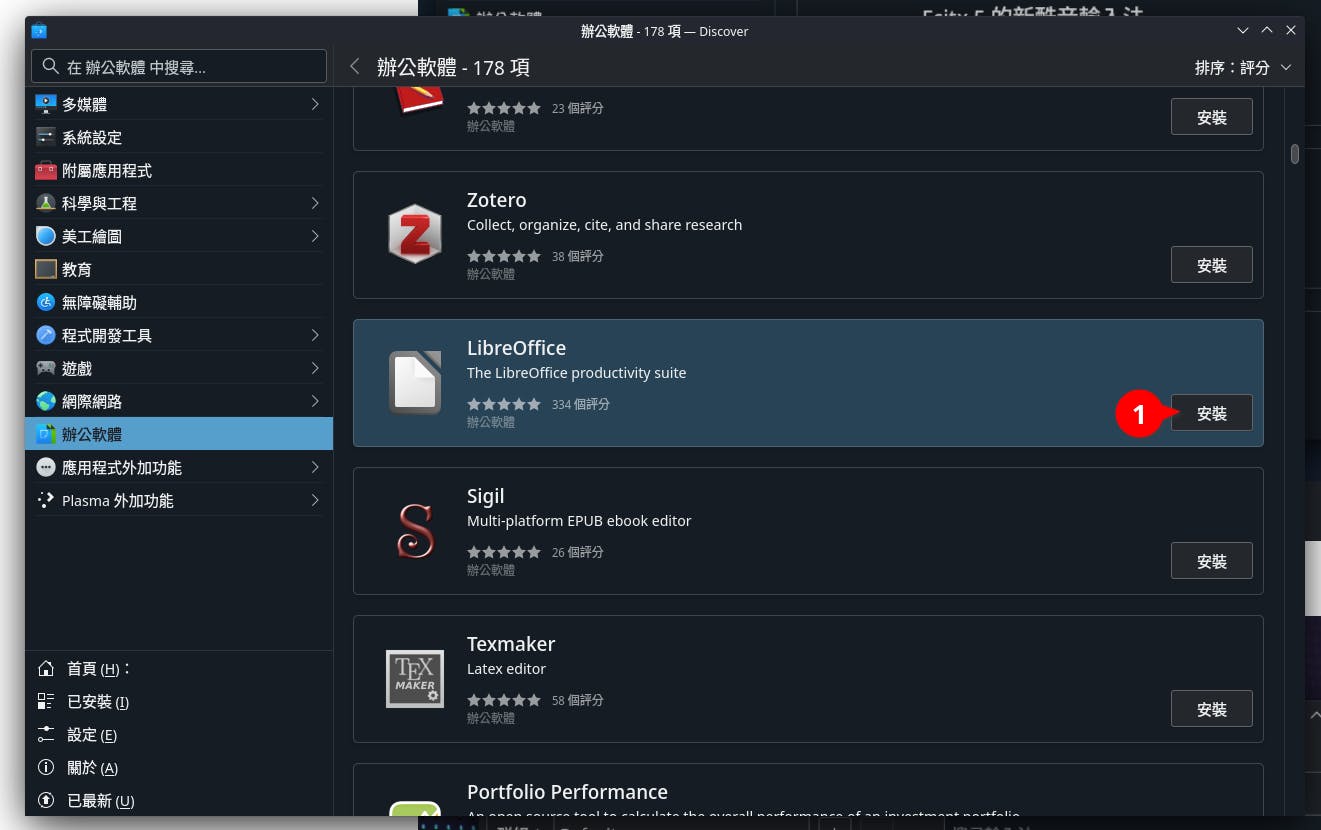Click the 遊戲 gamepad icon

[46, 368]
